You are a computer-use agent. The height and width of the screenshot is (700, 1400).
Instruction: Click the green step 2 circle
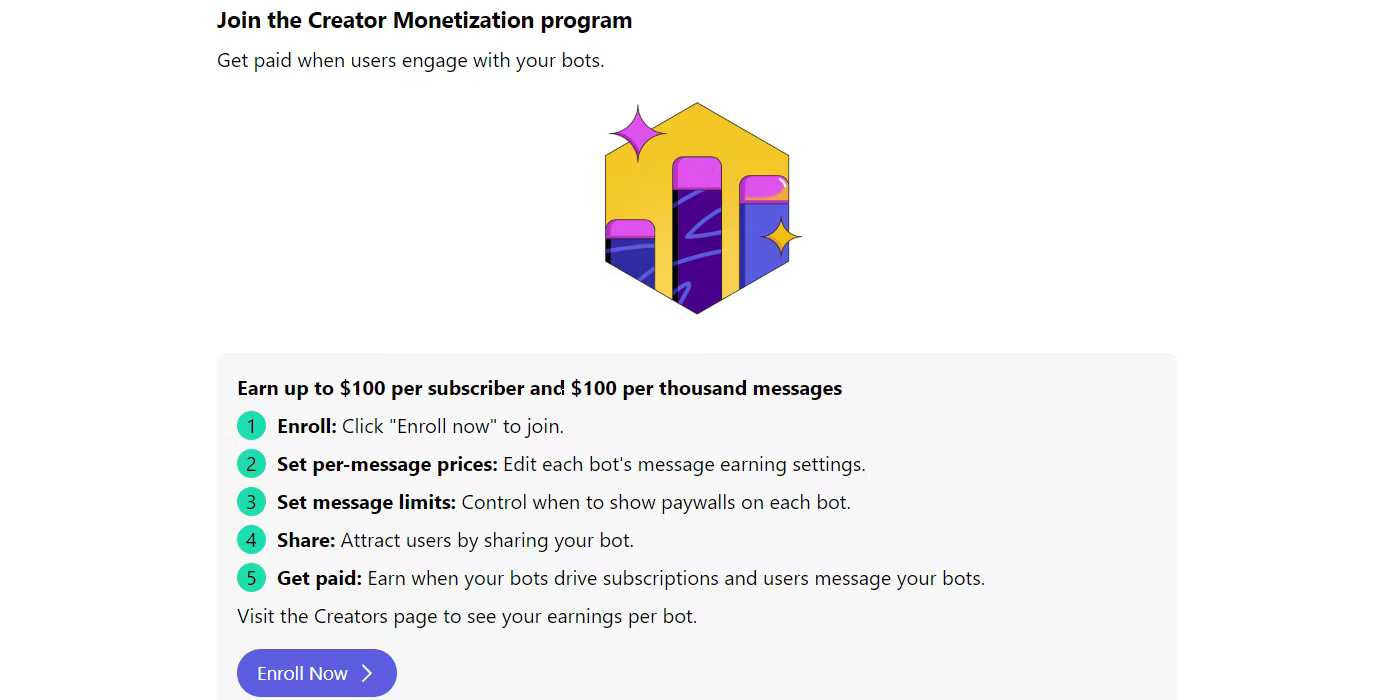click(251, 464)
